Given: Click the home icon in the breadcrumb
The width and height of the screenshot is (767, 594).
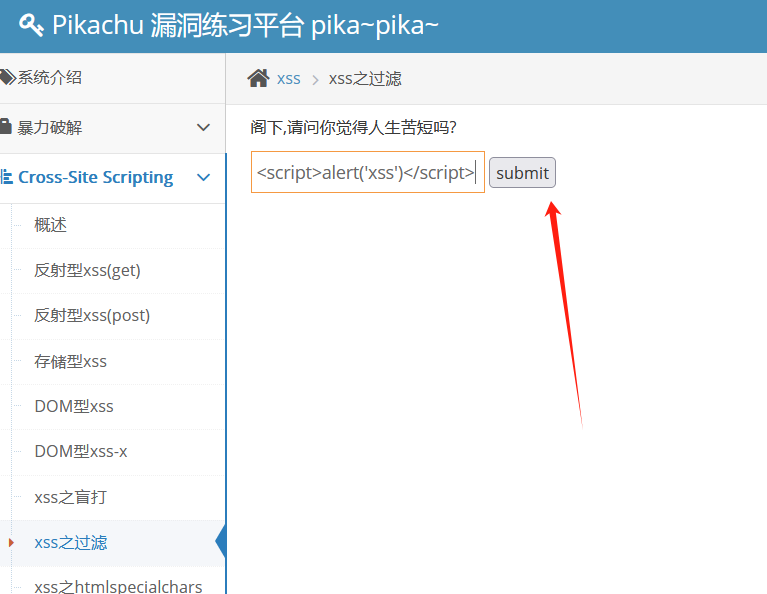Looking at the screenshot, I should [258, 78].
